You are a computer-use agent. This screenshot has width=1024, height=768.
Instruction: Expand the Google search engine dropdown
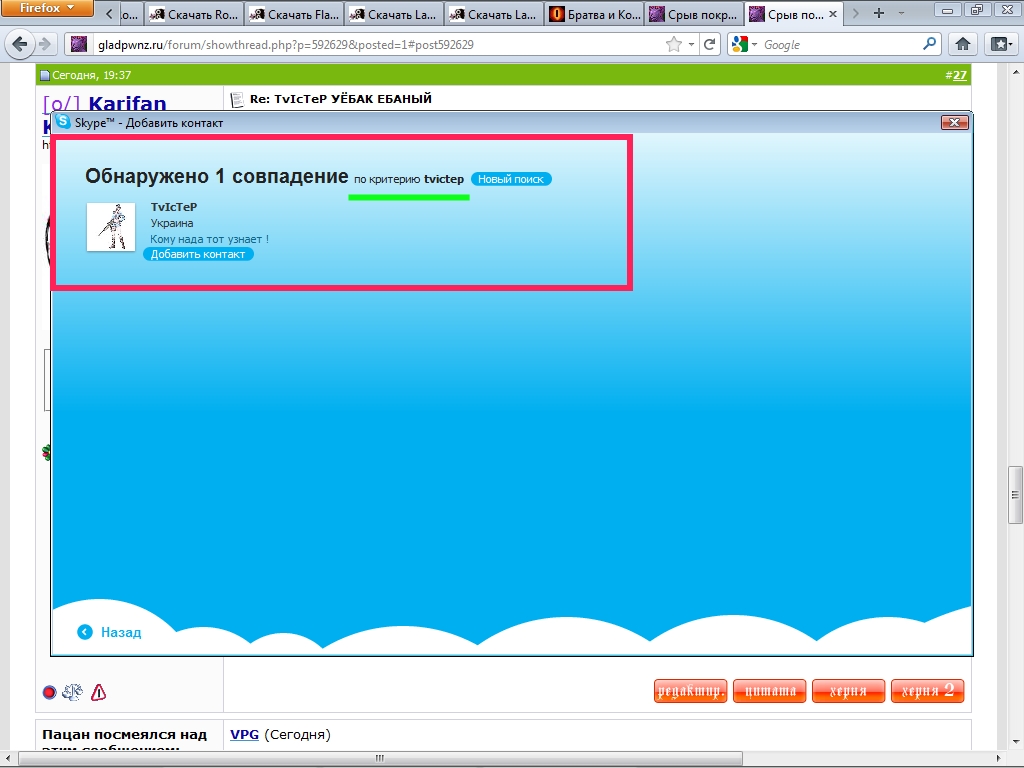tap(745, 44)
